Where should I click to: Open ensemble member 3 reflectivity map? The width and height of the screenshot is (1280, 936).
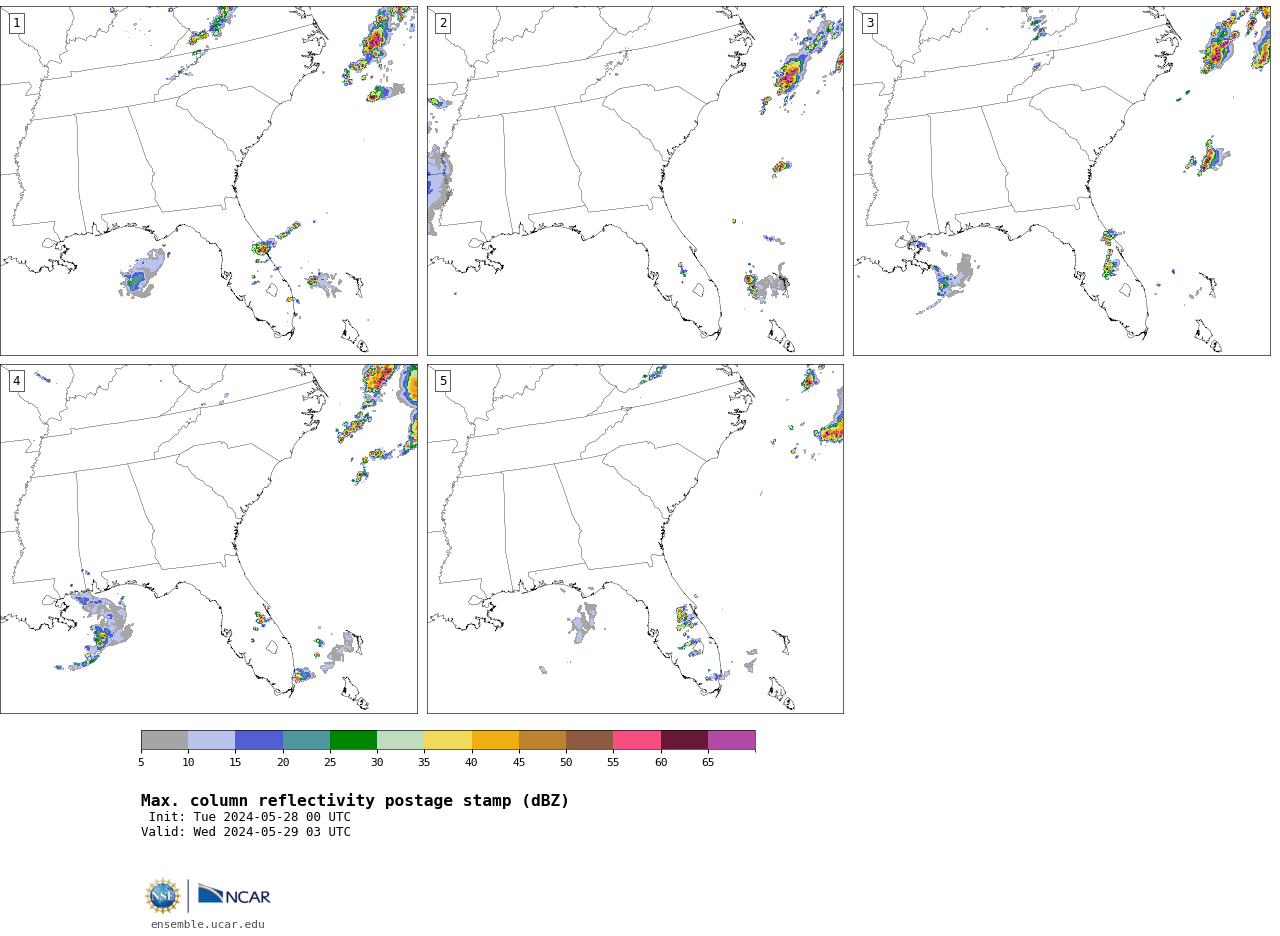(1062, 181)
